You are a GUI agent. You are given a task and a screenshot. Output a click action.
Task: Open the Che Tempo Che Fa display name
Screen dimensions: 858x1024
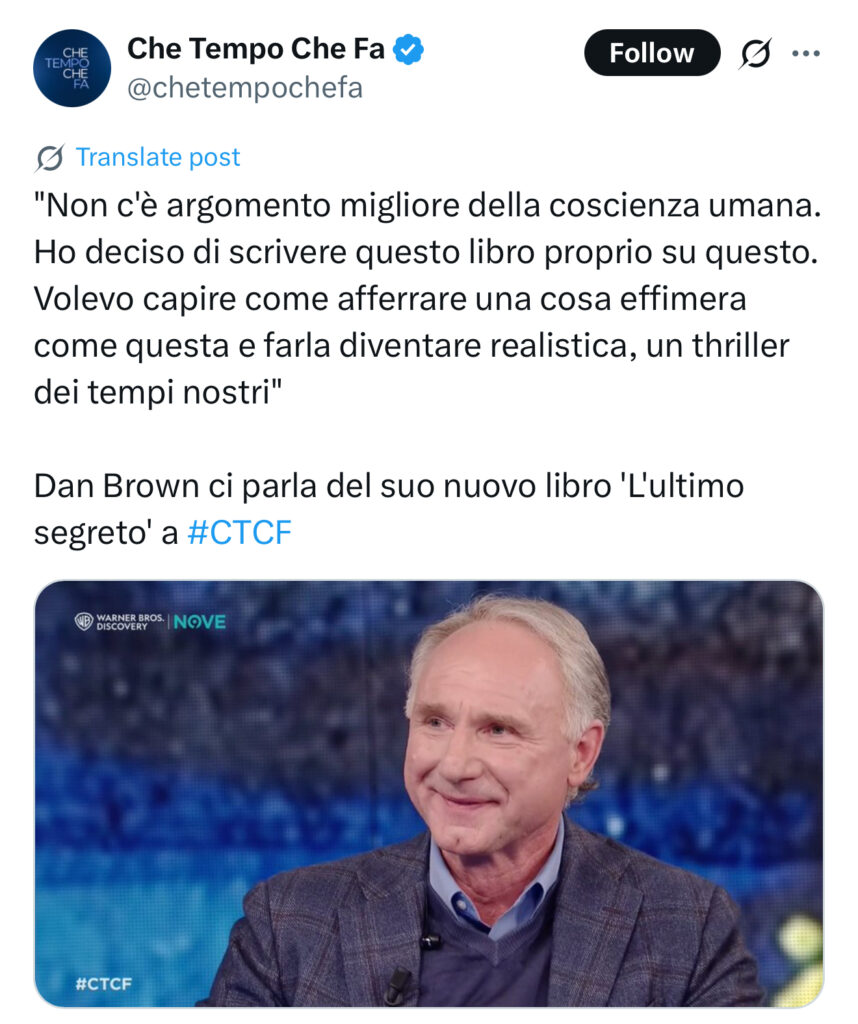256,49
